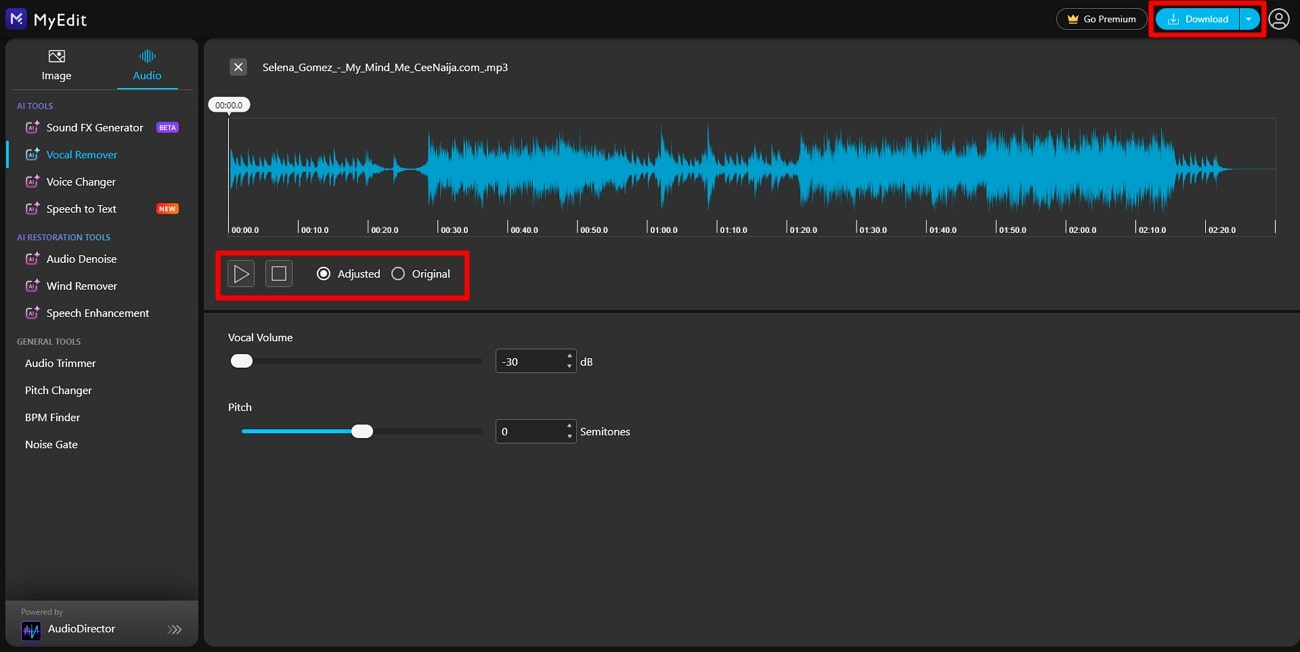
Task: Open the Audio Trimmer tool
Action: 60,364
